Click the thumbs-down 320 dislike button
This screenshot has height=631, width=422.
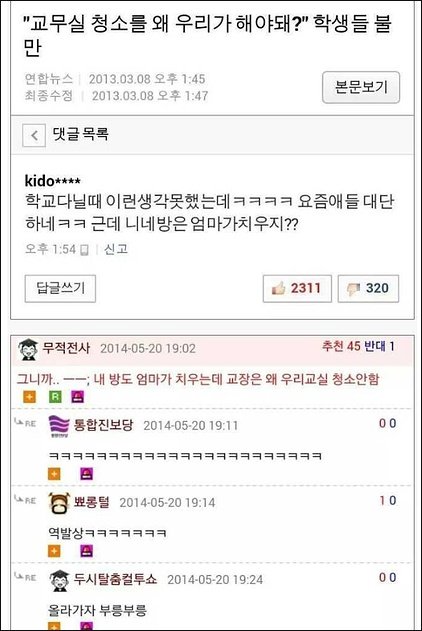pyautogui.click(x=368, y=289)
